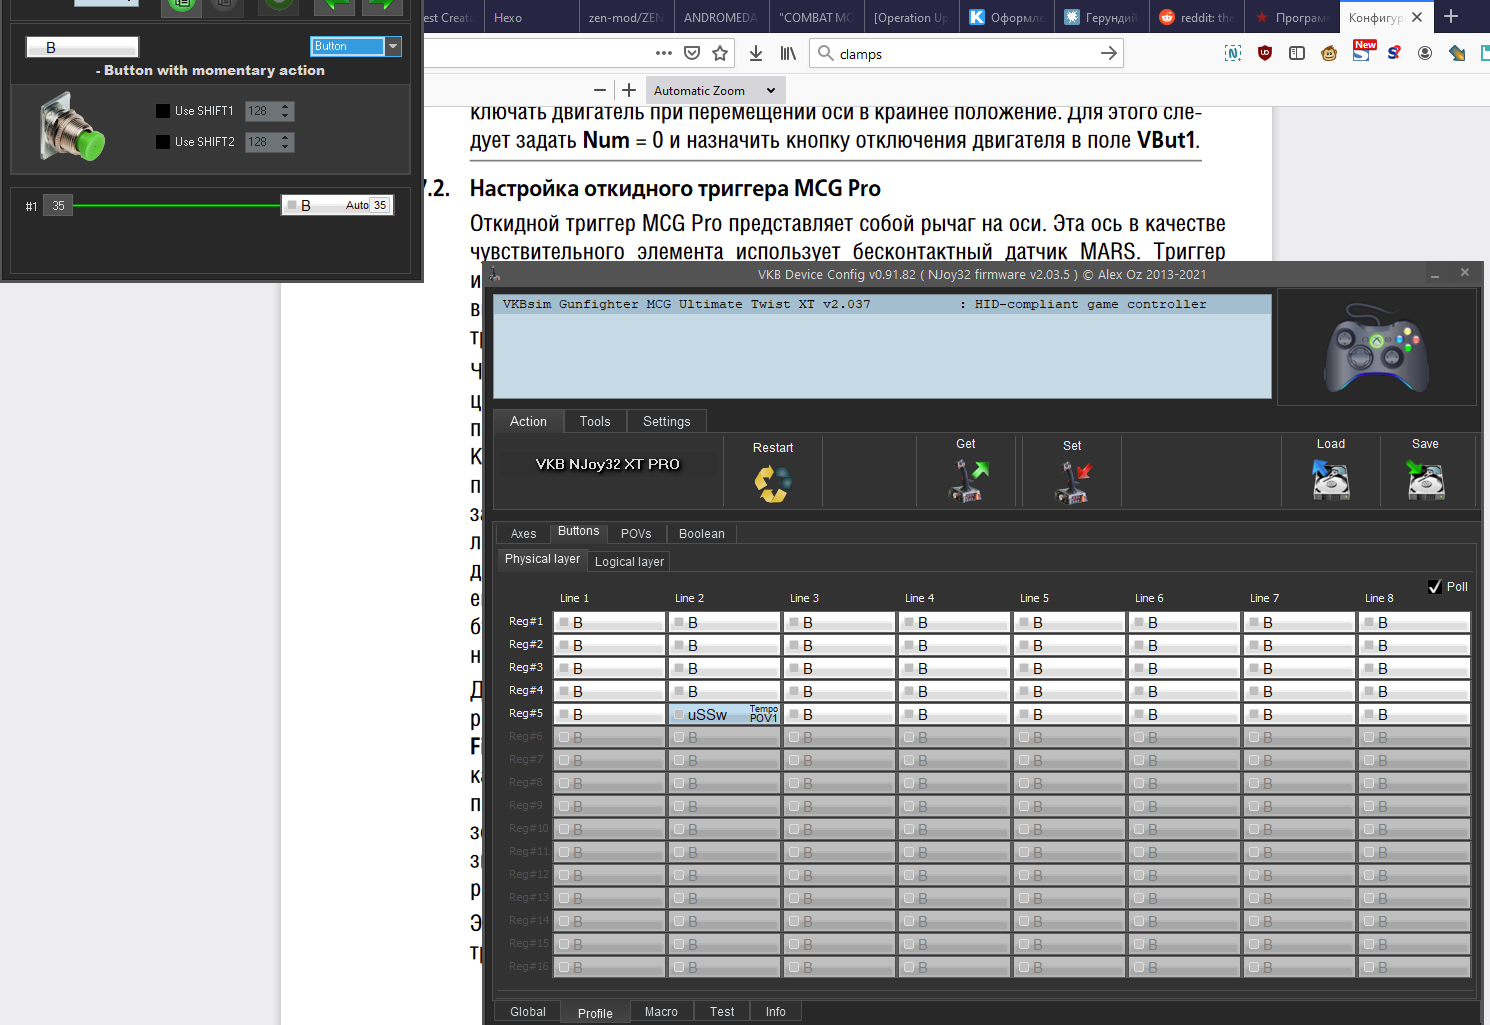The height and width of the screenshot is (1025, 1490).
Task: Open a new browser tab
Action: pyautogui.click(x=1451, y=16)
